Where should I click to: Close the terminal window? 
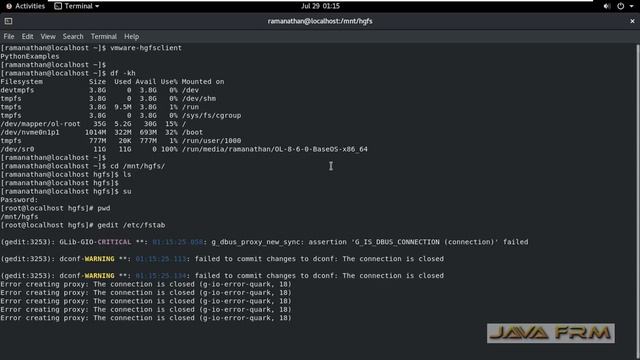[x=632, y=21]
